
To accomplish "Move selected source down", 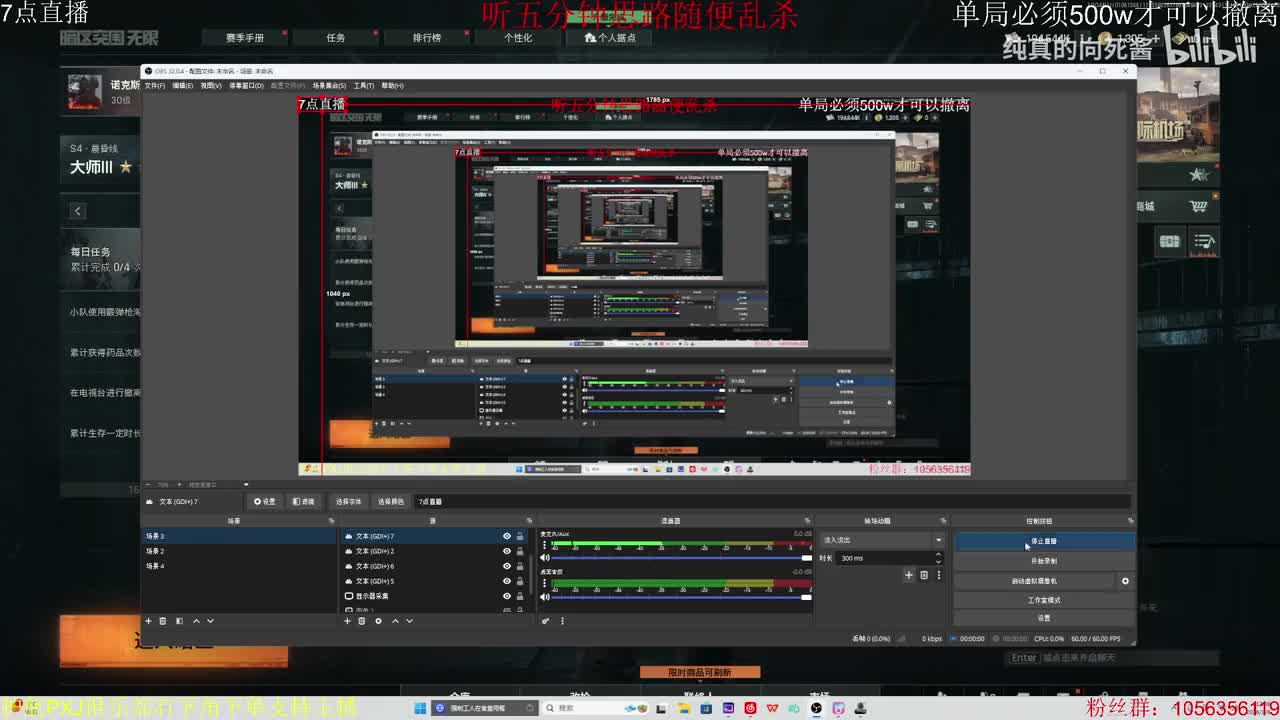I will 409,621.
